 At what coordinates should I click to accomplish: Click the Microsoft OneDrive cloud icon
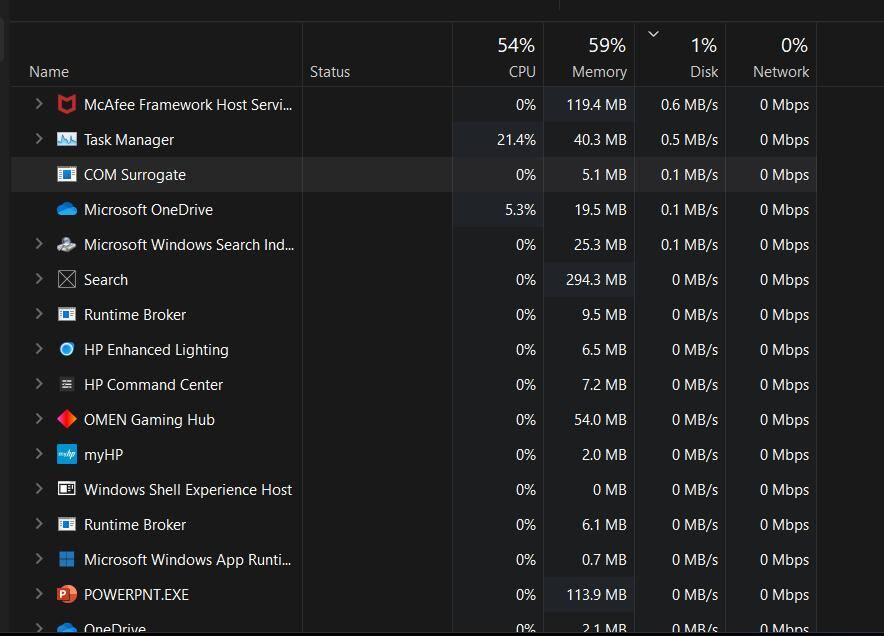click(x=67, y=210)
